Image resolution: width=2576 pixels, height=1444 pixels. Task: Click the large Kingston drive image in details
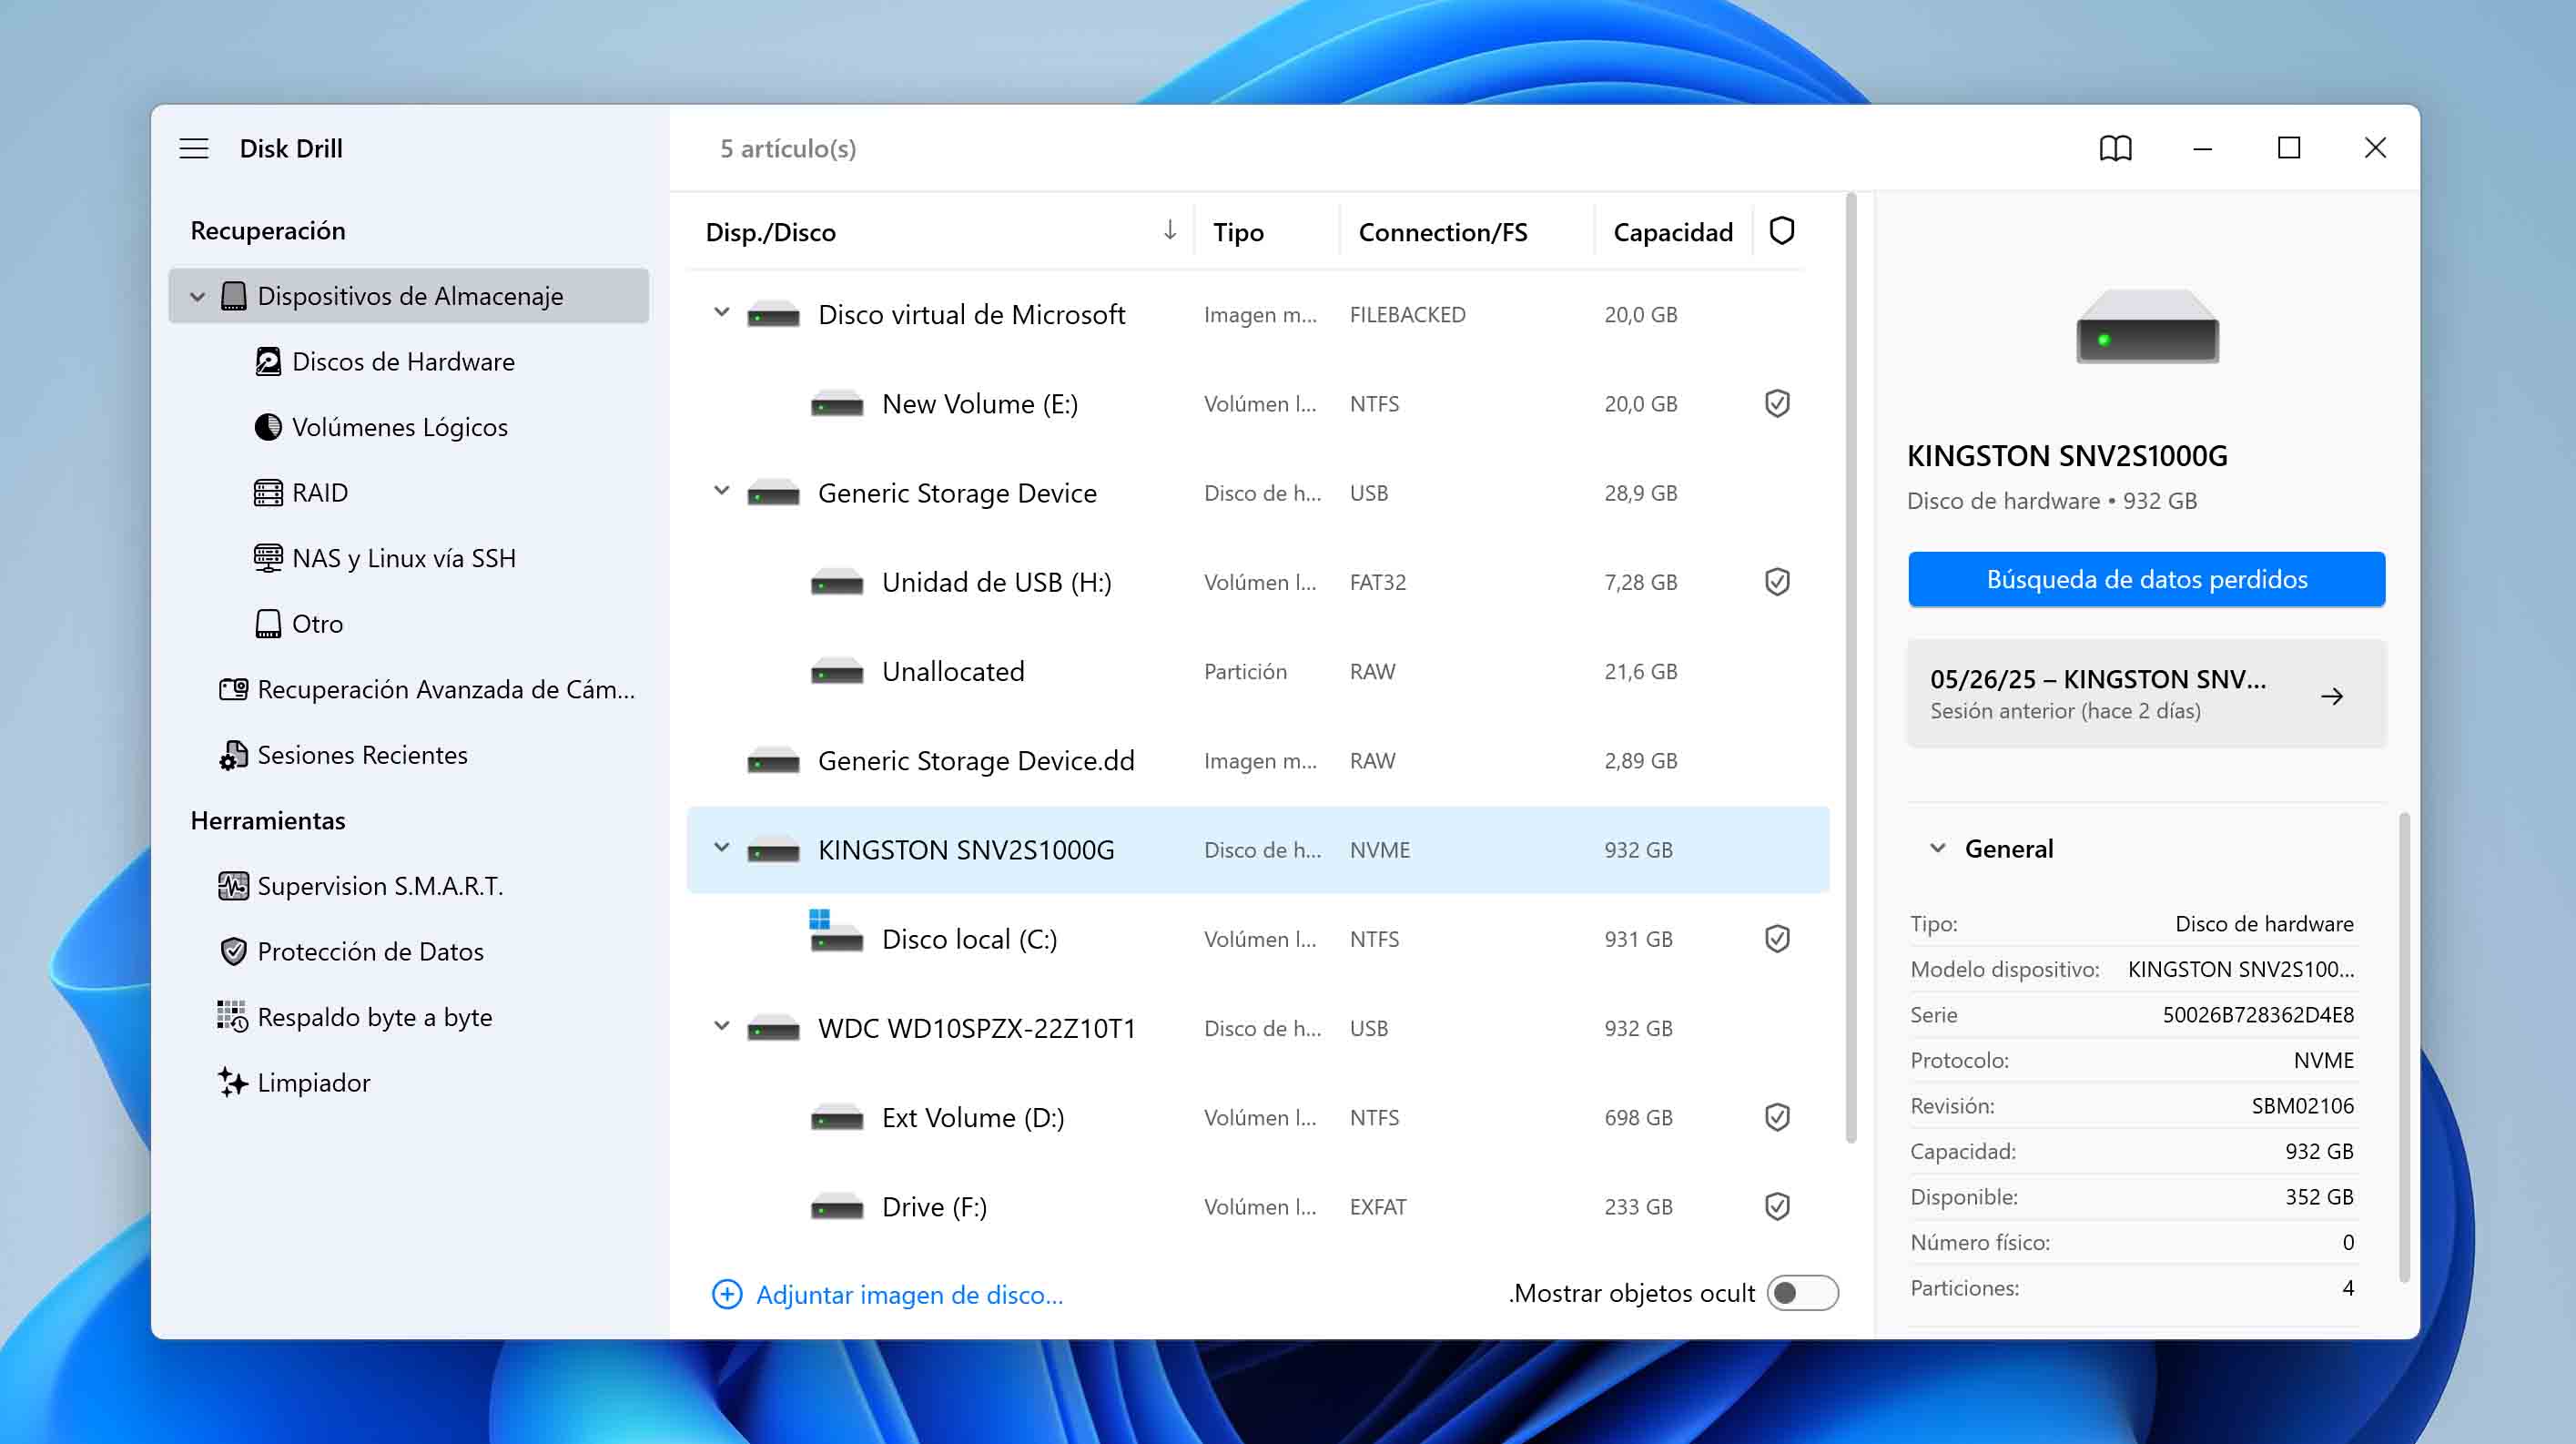click(2147, 327)
